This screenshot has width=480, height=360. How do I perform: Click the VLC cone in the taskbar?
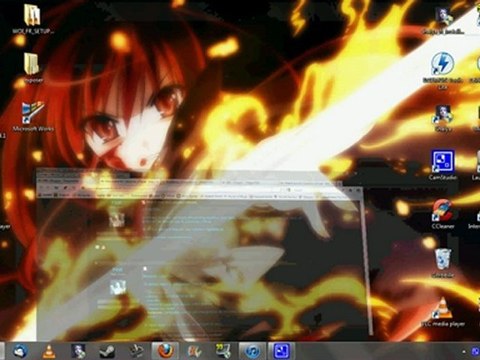tap(49, 351)
